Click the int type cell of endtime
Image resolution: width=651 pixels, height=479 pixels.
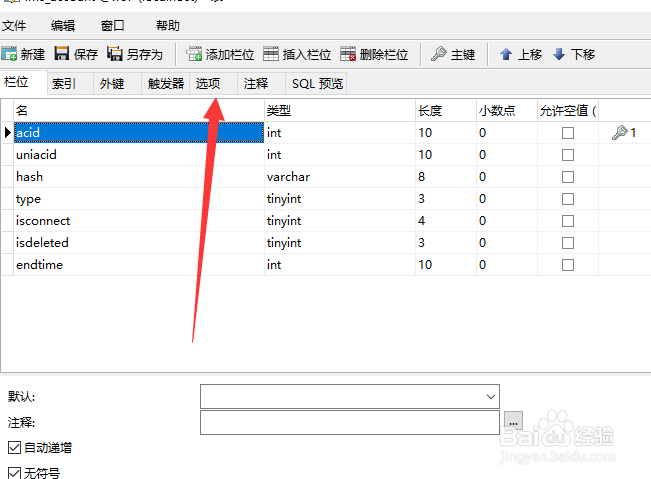coord(340,264)
